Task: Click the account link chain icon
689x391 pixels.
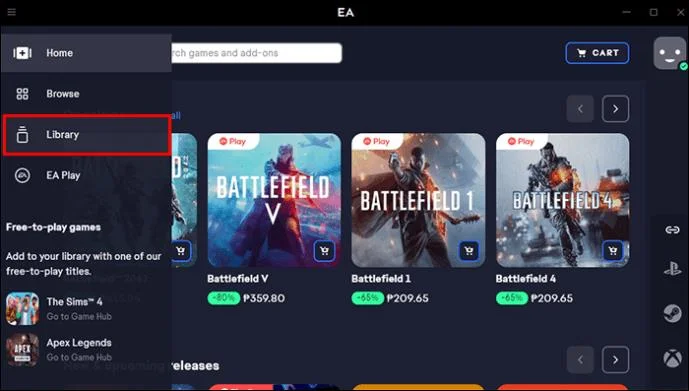Action: point(672,230)
